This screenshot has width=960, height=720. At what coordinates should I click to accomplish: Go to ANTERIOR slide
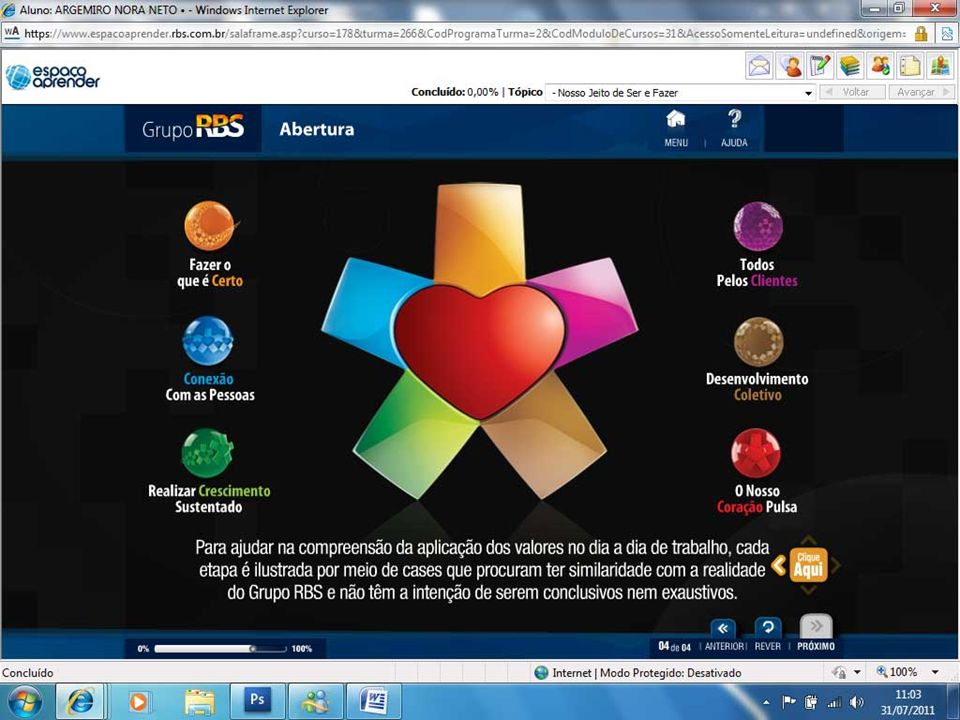723,635
